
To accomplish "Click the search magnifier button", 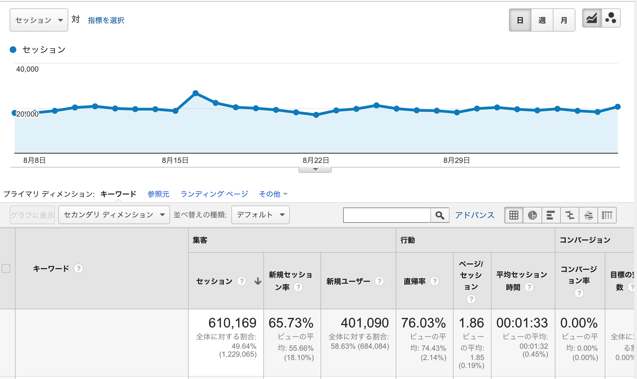I will [x=440, y=215].
